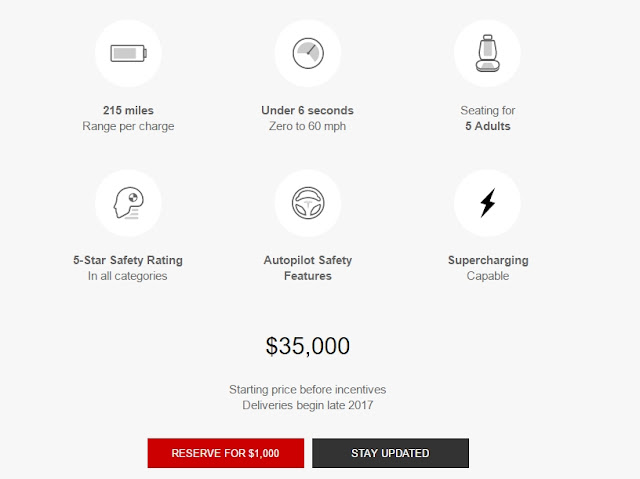The width and height of the screenshot is (640, 479).
Task: Click the Zero to 60 mph text
Action: [x=307, y=126]
